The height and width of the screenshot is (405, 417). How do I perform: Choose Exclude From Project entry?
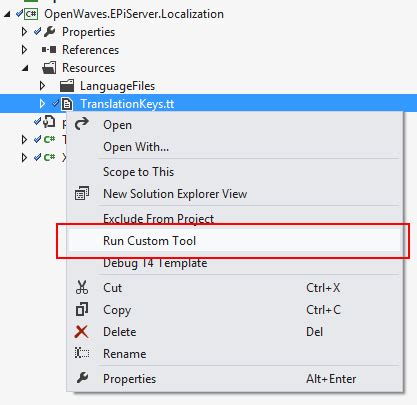click(159, 219)
